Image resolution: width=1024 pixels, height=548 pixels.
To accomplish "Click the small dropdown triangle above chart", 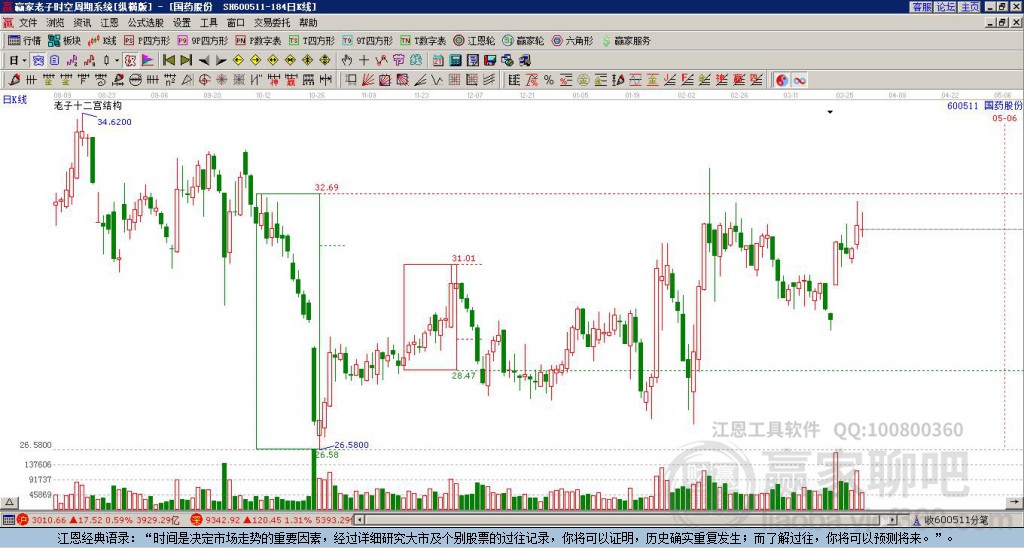I will [x=830, y=112].
